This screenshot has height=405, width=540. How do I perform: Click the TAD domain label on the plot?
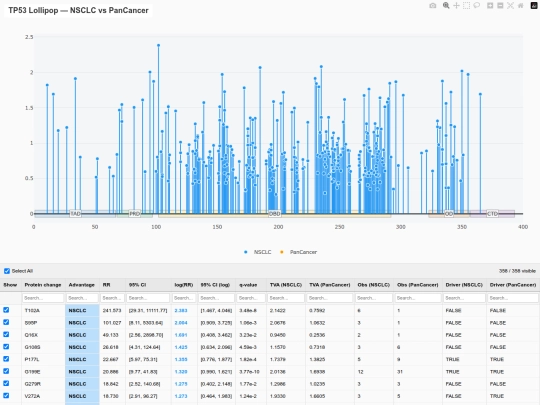pos(75,214)
